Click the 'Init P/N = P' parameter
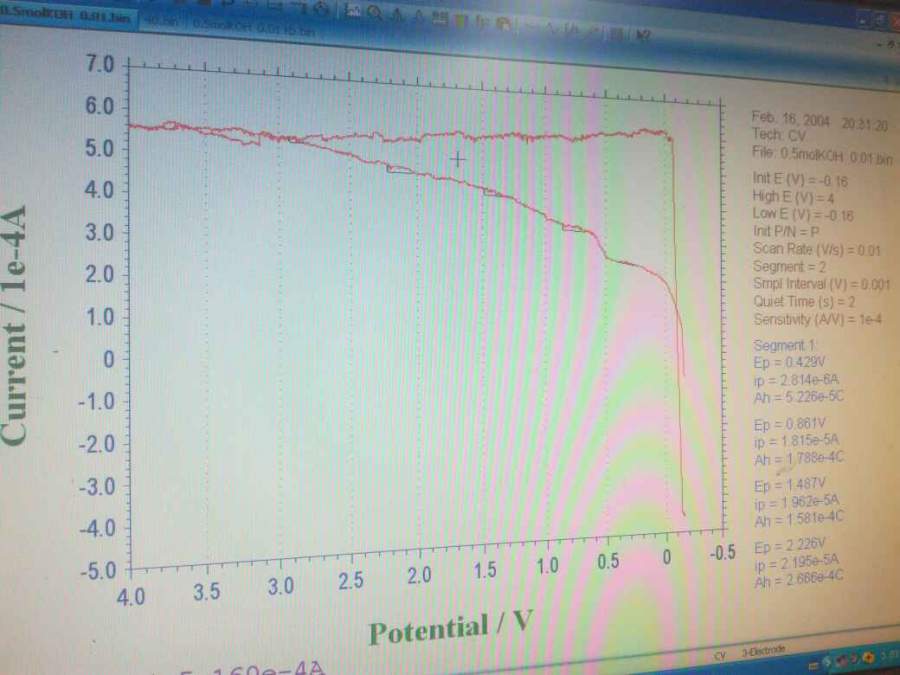900x675 pixels. (786, 231)
